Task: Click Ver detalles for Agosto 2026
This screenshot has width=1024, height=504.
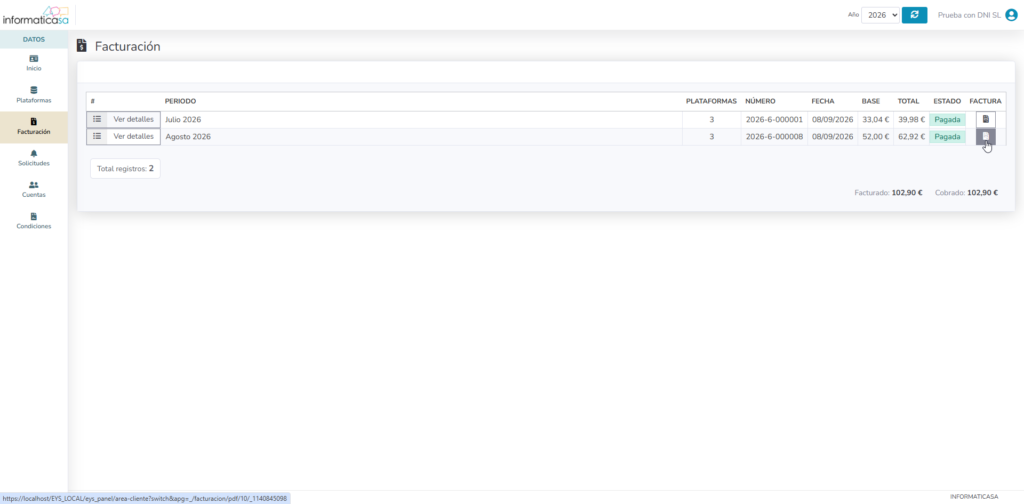Action: click(x=133, y=136)
